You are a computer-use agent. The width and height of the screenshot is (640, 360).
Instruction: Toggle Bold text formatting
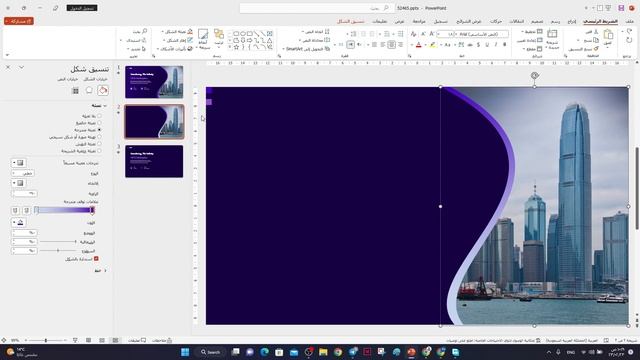tap(504, 45)
